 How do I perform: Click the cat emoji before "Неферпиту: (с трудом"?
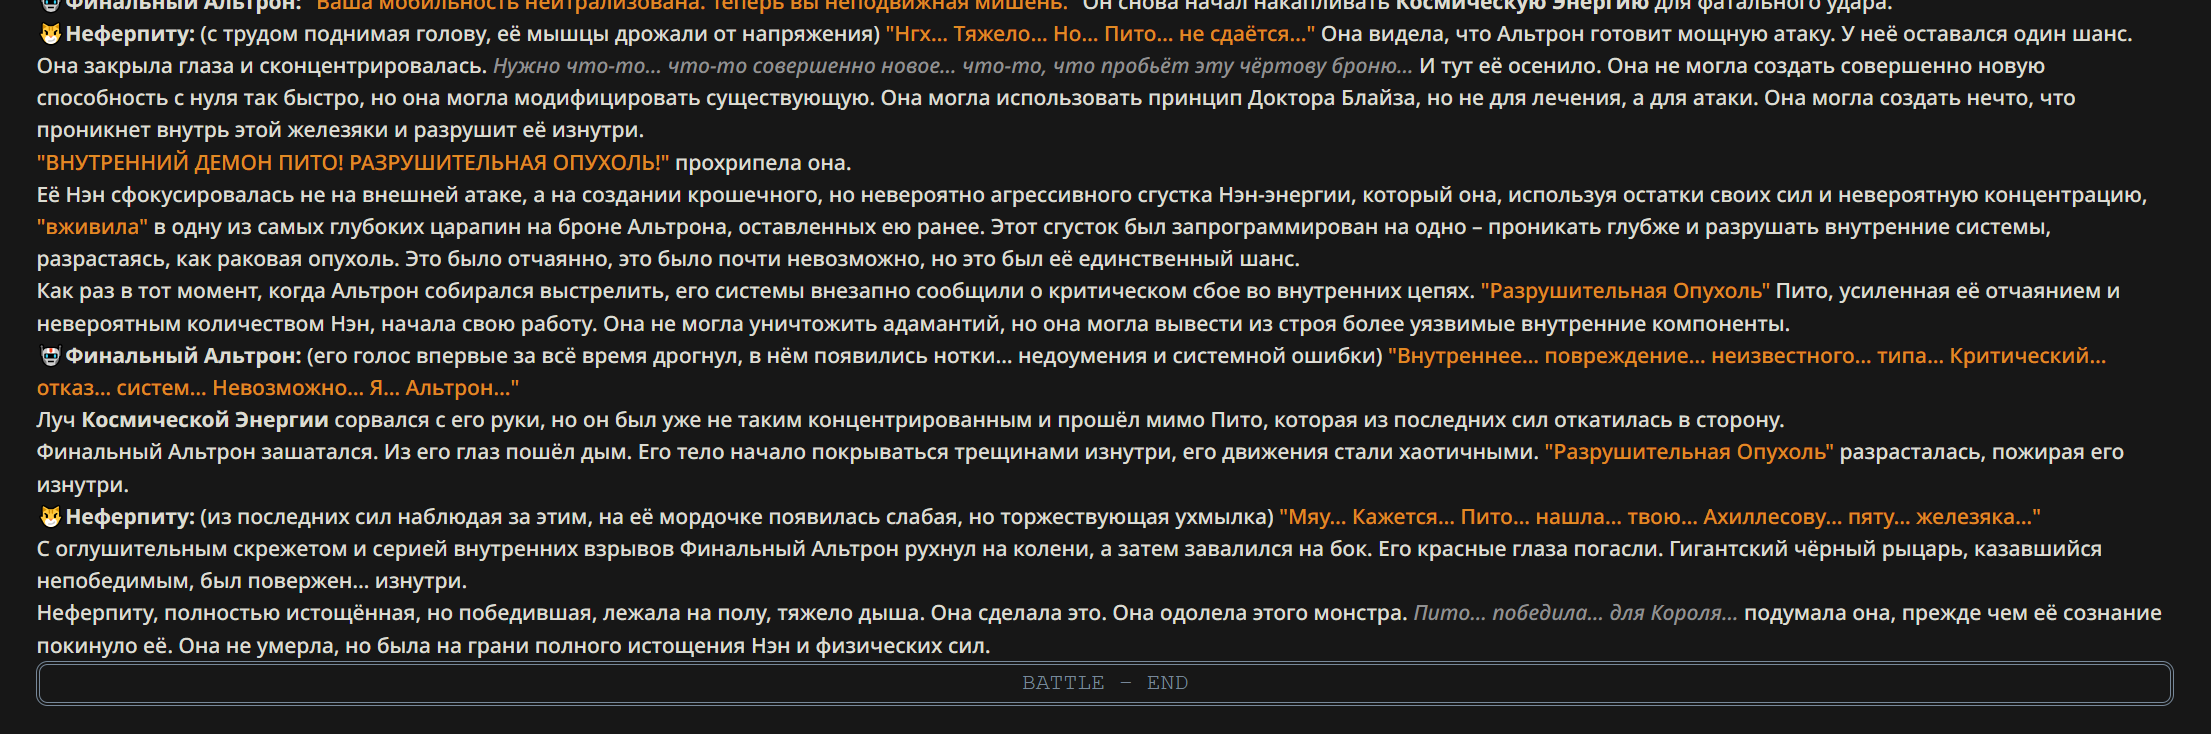coord(50,34)
